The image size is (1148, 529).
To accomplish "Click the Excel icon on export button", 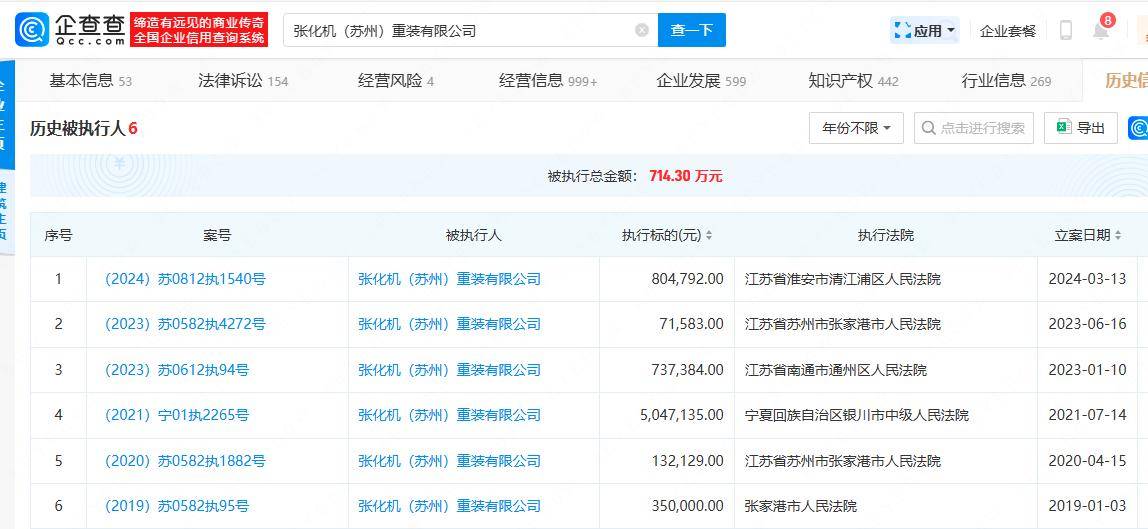I will 1064,128.
